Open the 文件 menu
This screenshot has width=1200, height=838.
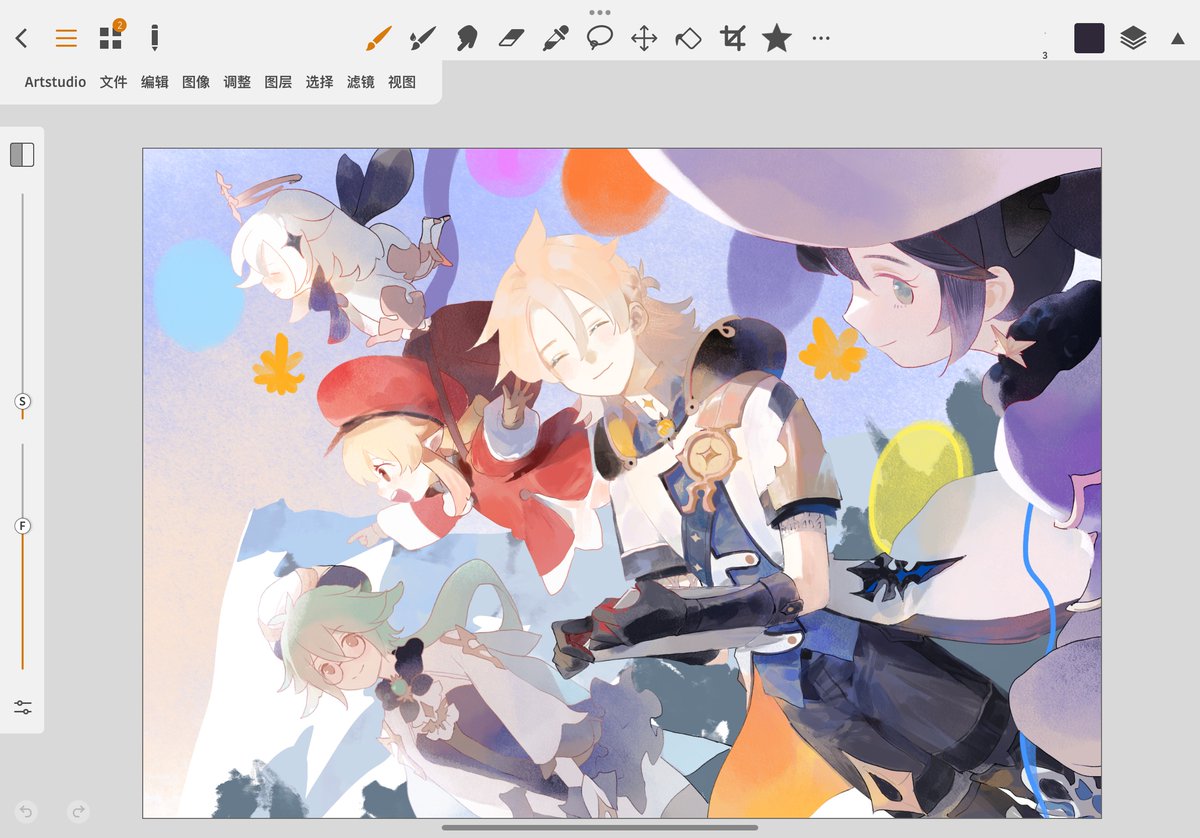[114, 82]
